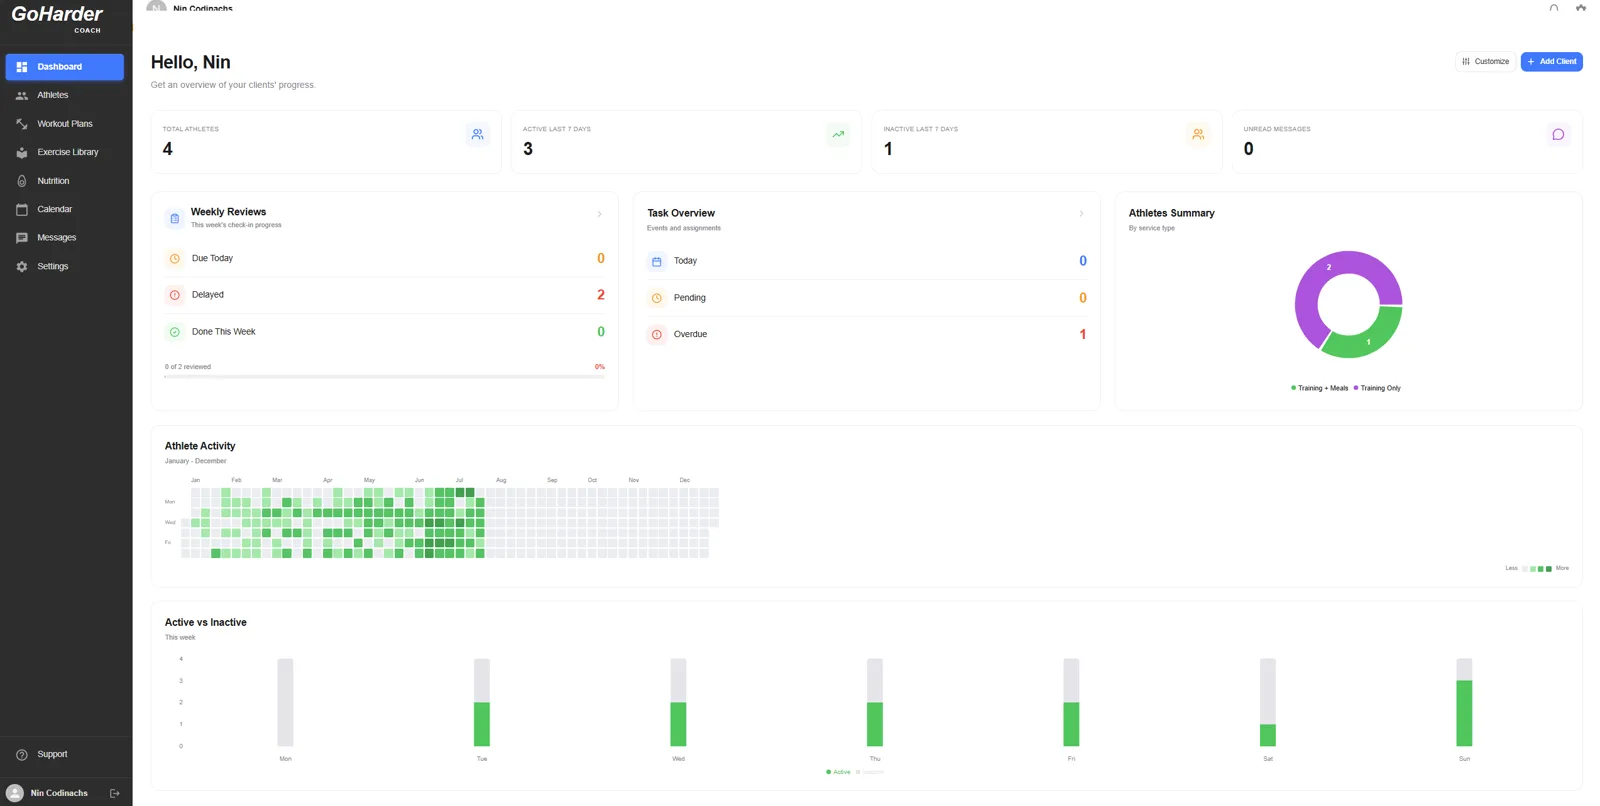The image size is (1600, 806).
Task: Click the Exercise Library icon in the sidebar
Action: 22,153
